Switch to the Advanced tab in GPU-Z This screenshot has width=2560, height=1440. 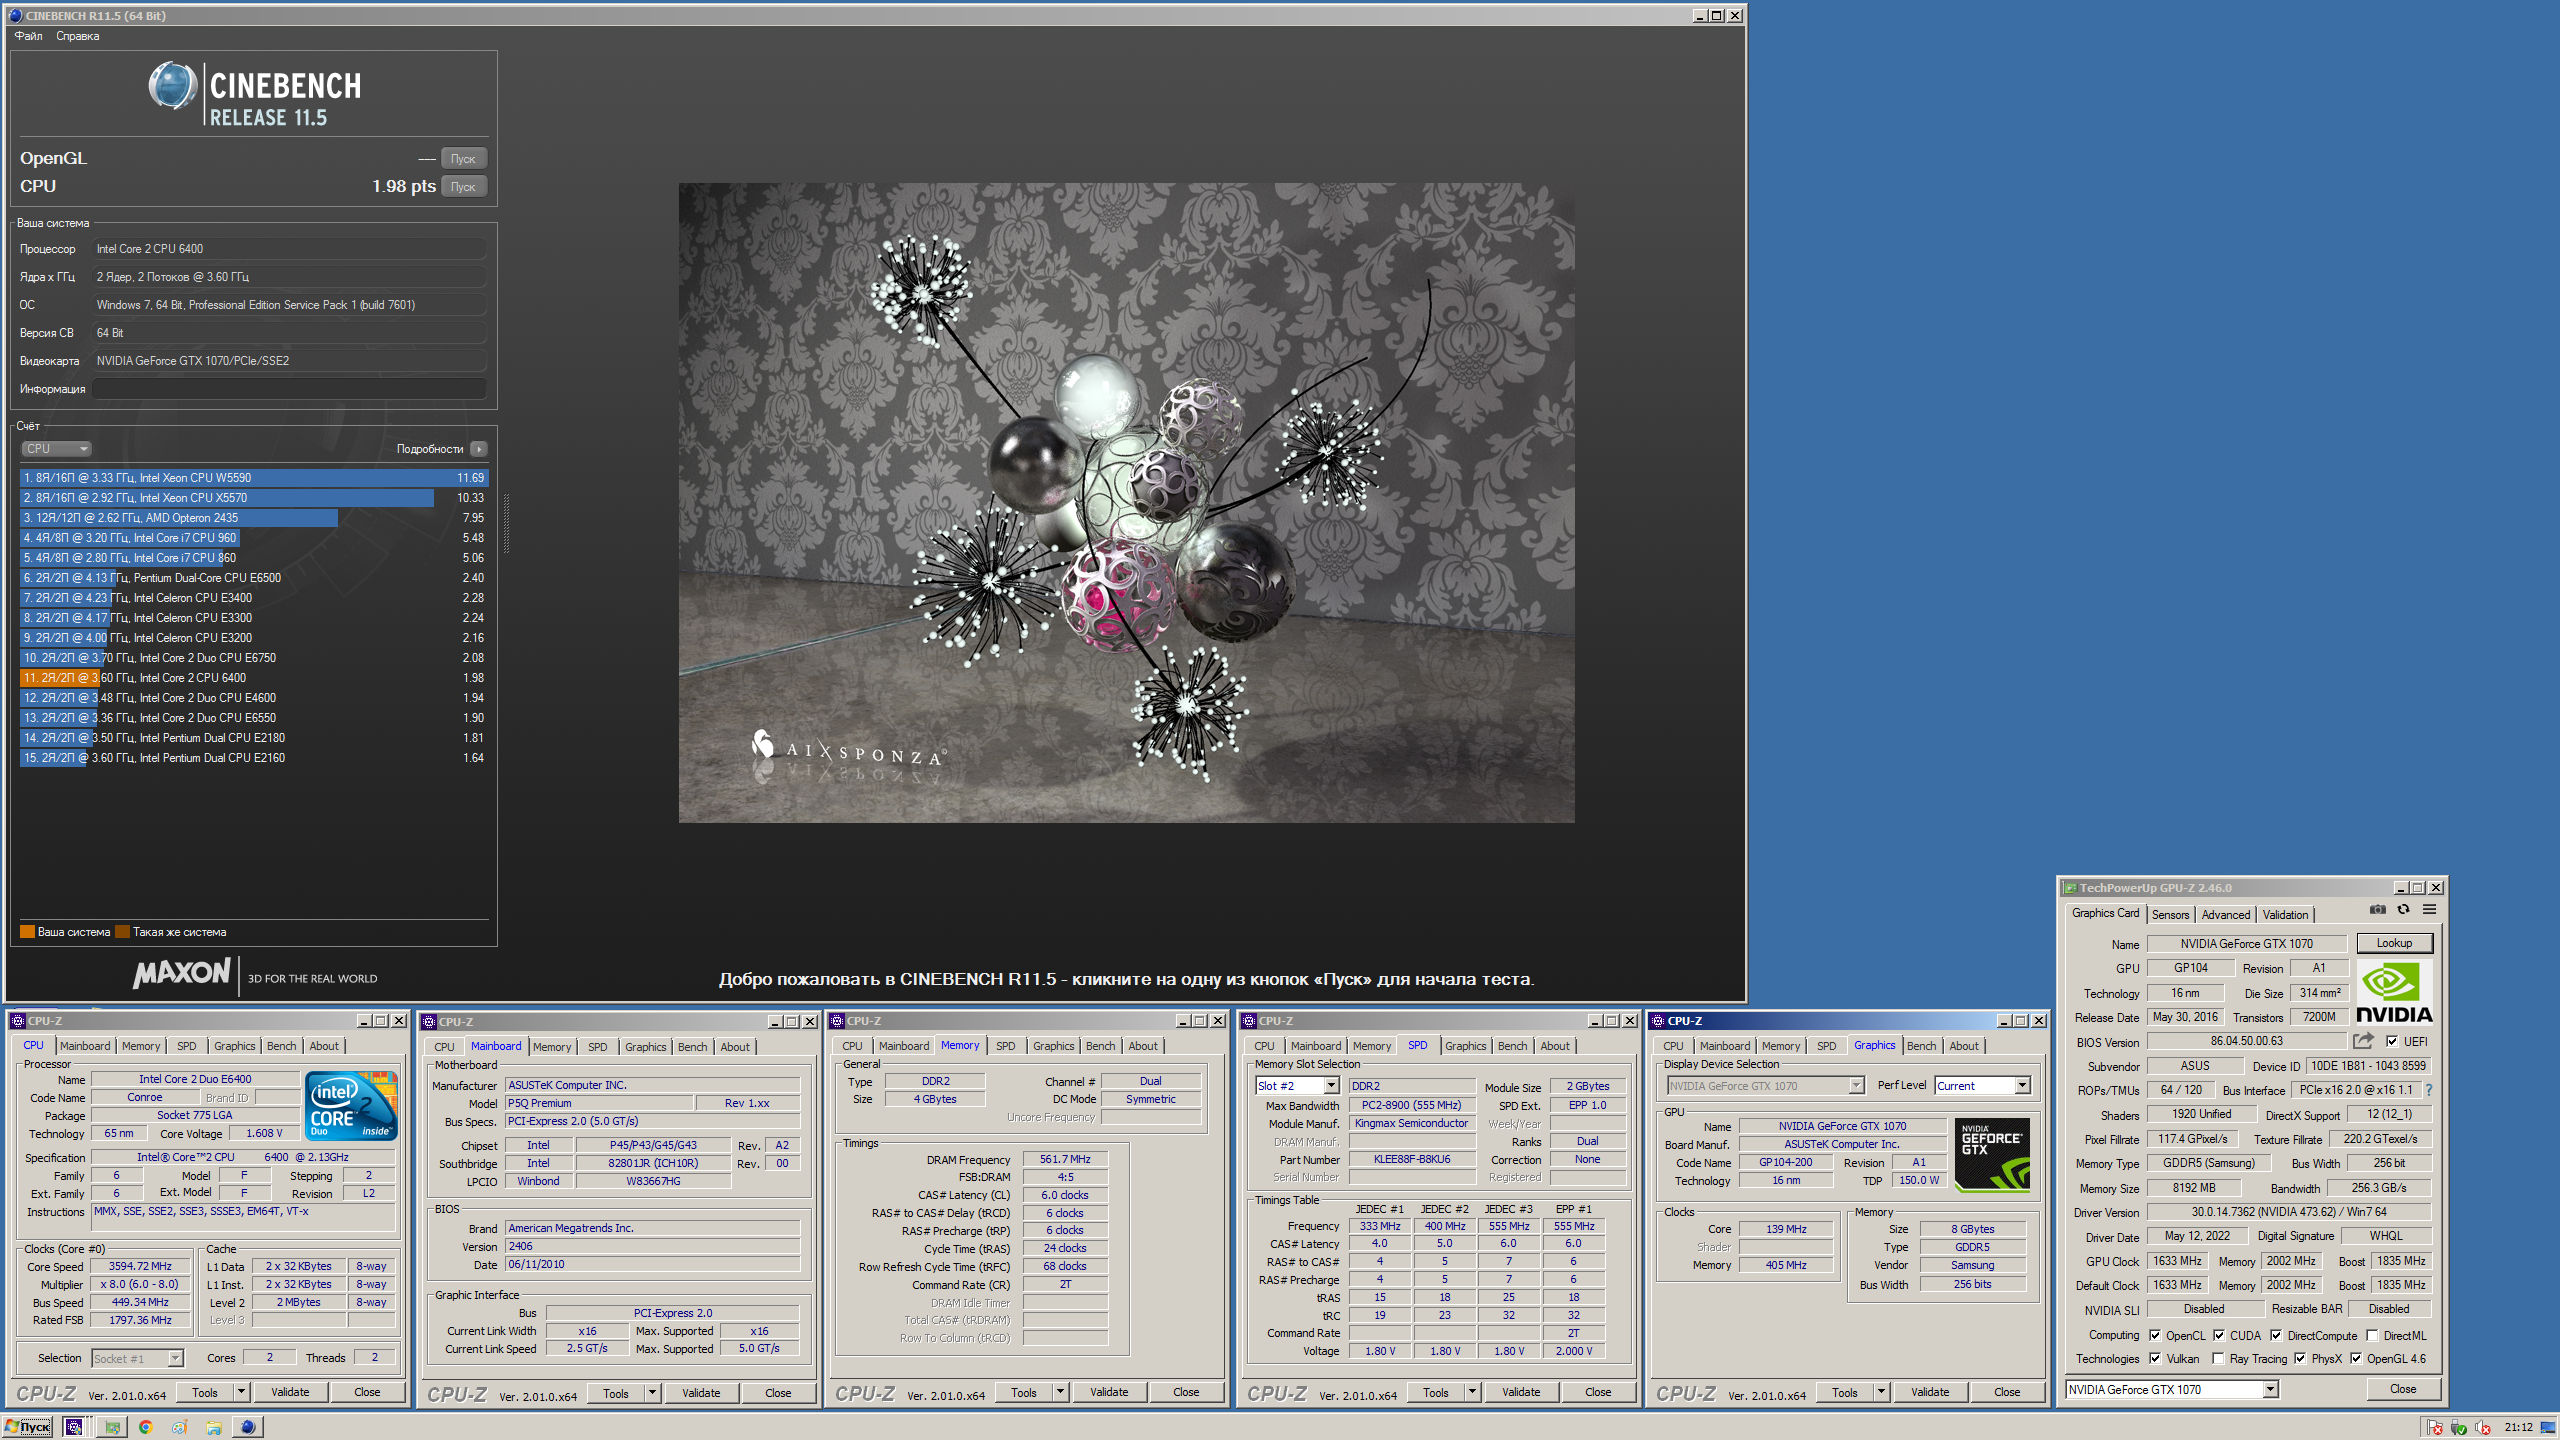[x=2225, y=914]
